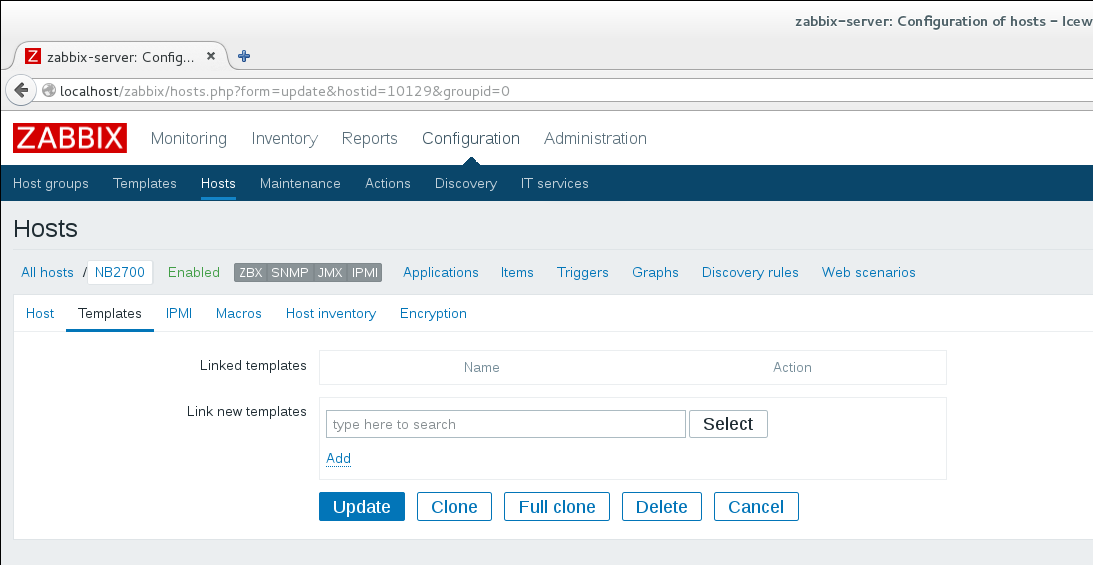Click the IPMI availability indicator
The image size is (1093, 565).
(365, 272)
